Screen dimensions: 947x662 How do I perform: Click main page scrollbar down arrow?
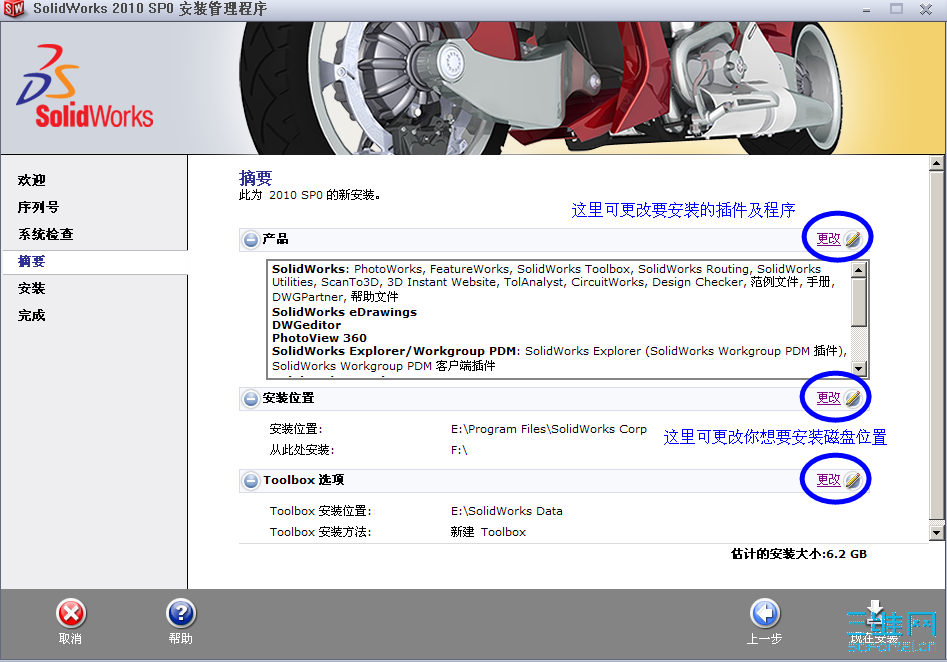click(936, 533)
